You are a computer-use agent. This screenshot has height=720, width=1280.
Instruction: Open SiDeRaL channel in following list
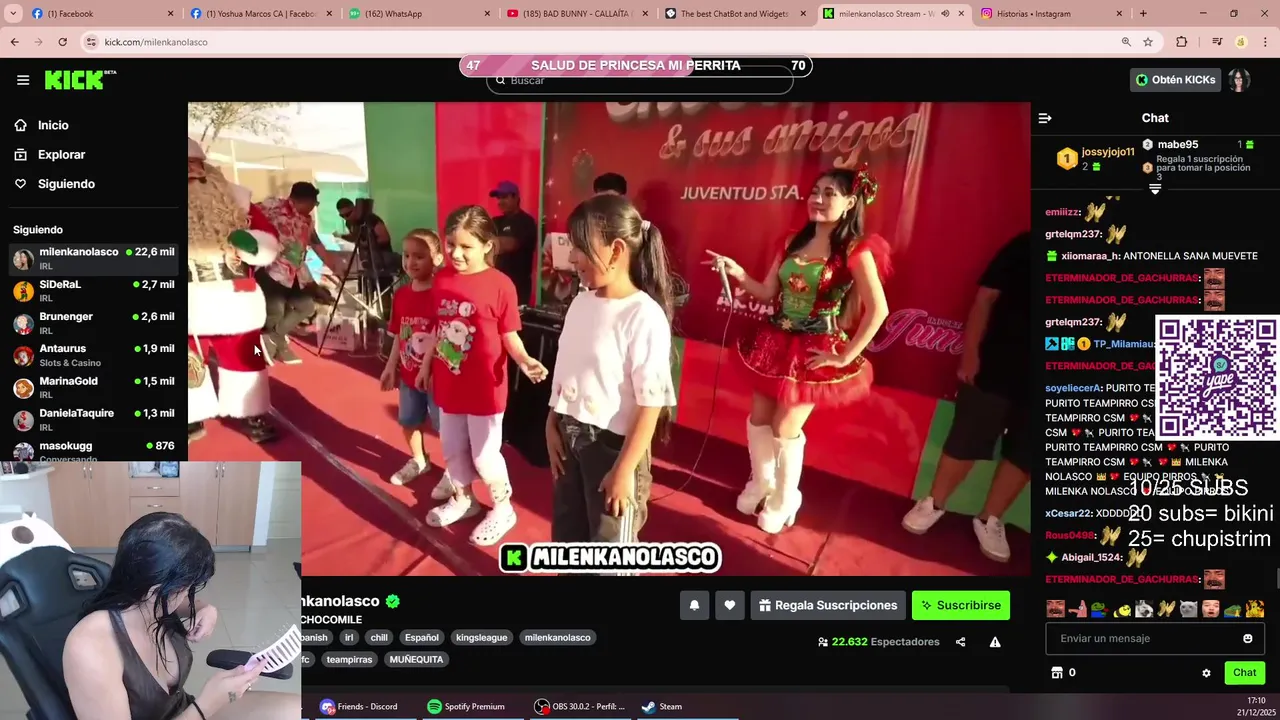pos(94,291)
